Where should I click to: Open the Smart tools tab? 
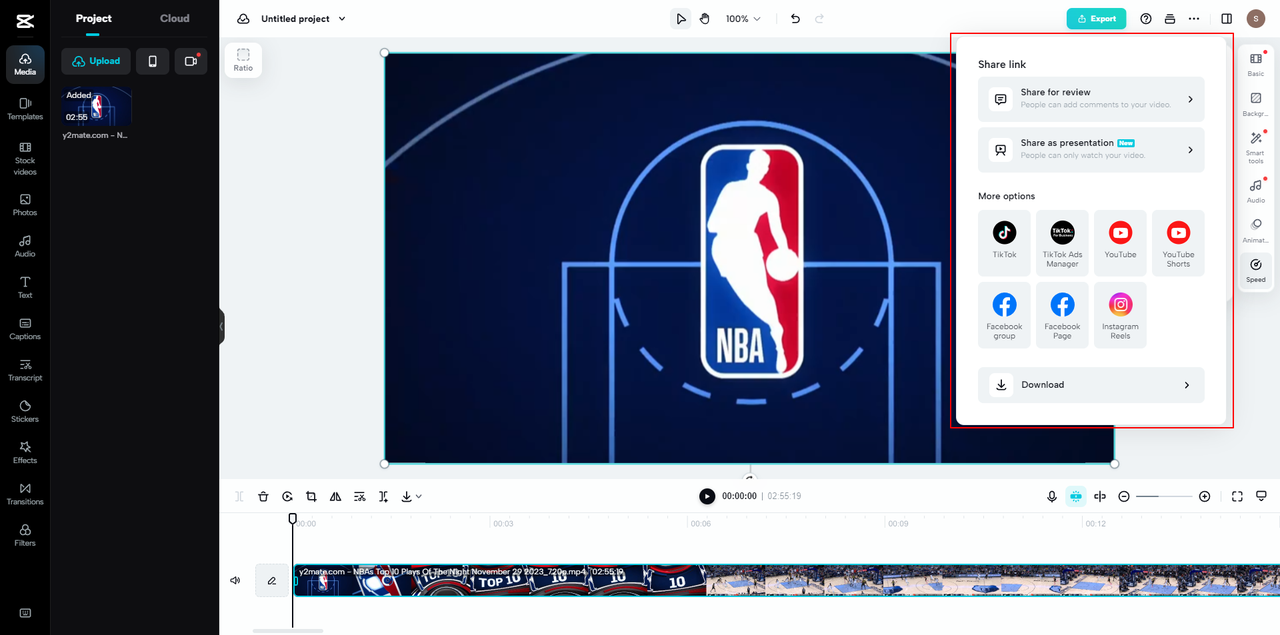(x=1256, y=148)
